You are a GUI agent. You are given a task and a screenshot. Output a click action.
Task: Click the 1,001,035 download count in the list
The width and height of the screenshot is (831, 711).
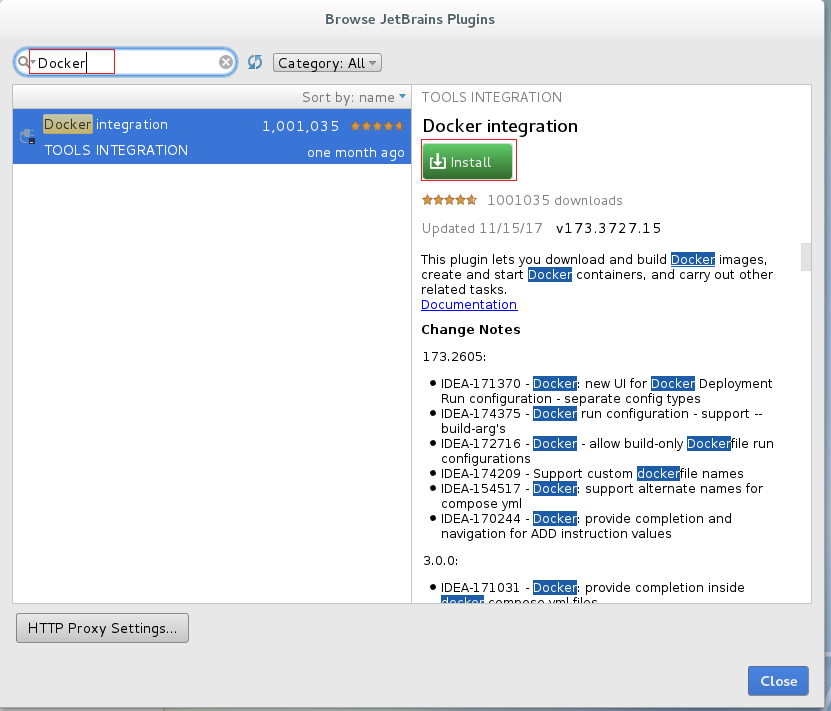[x=300, y=126]
